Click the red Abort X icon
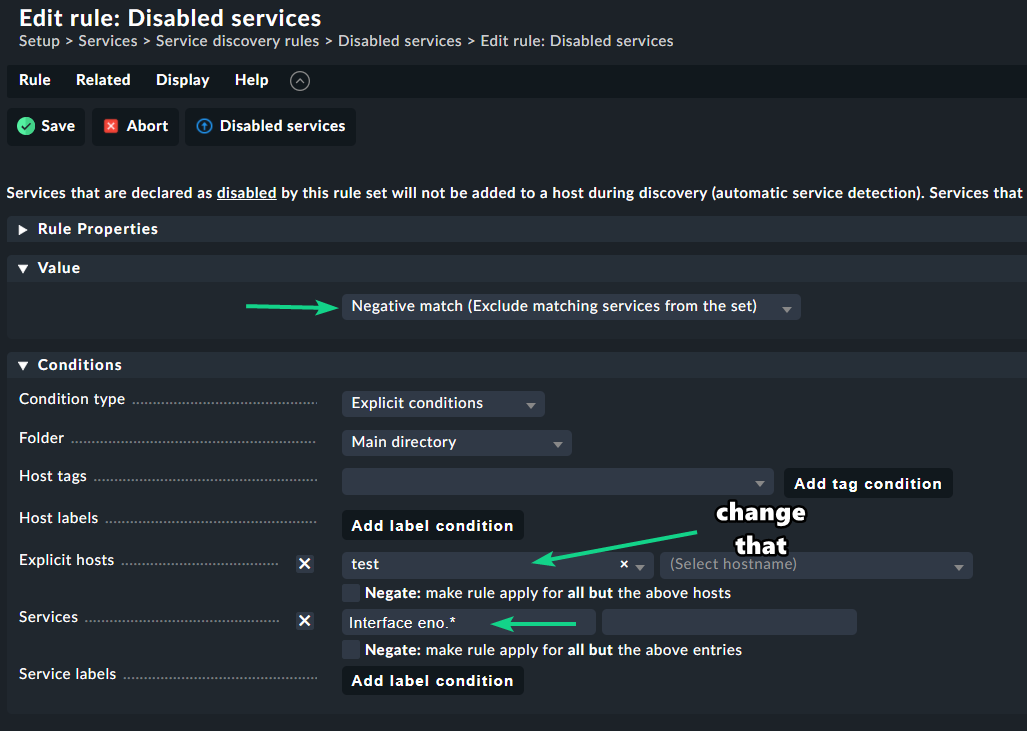 click(111, 126)
